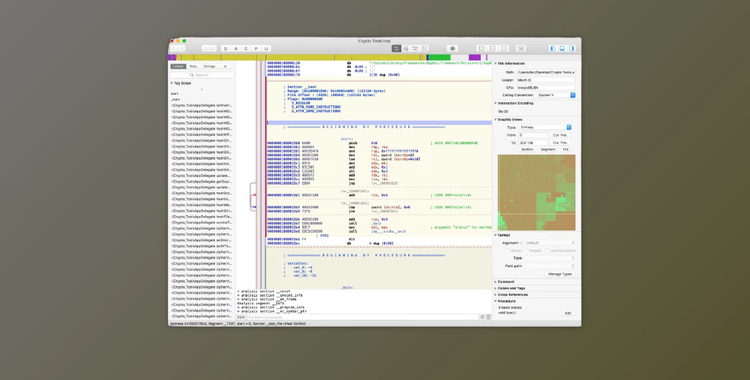Click the Segment button
The height and width of the screenshot is (380, 750).
point(548,149)
